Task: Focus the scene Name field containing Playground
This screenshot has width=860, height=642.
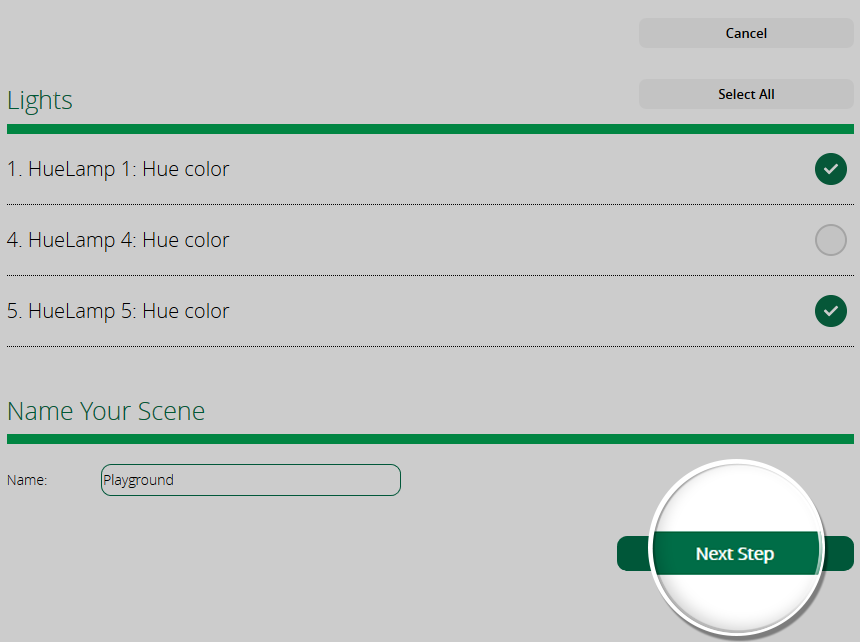Action: pos(250,480)
